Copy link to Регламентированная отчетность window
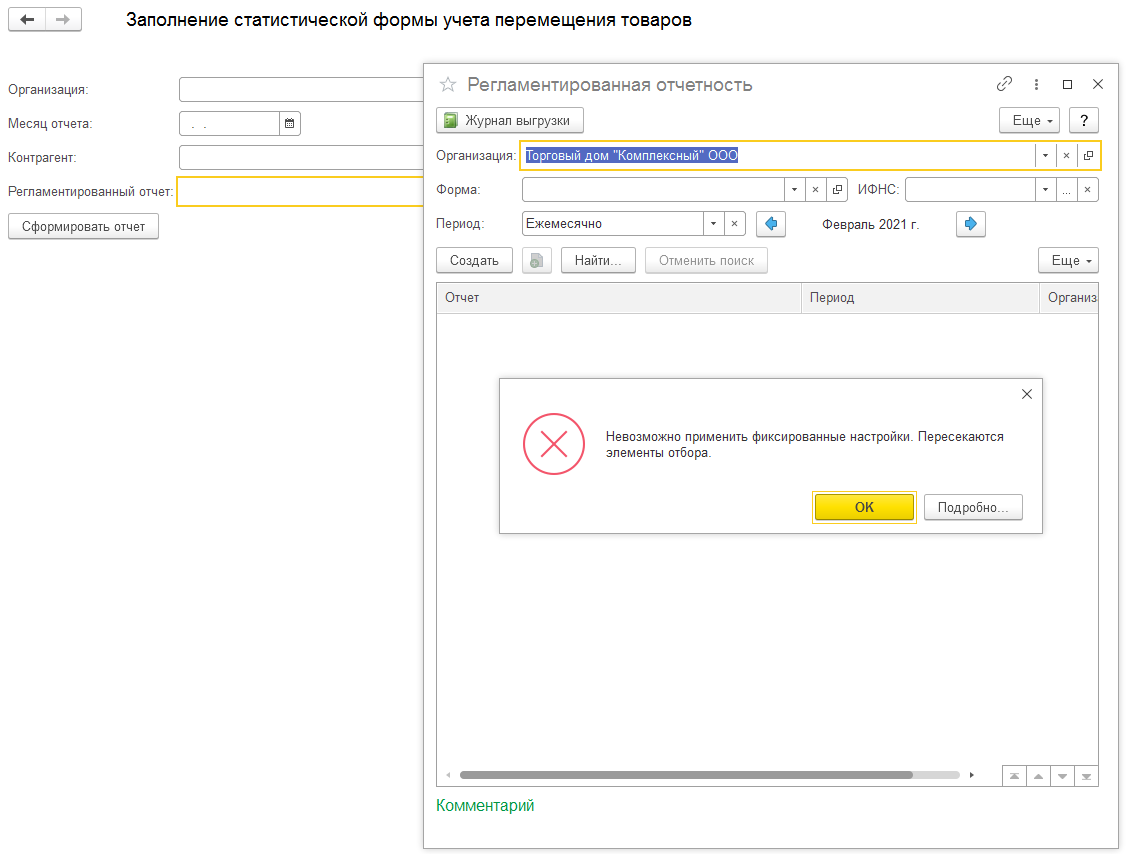 pyautogui.click(x=1004, y=84)
